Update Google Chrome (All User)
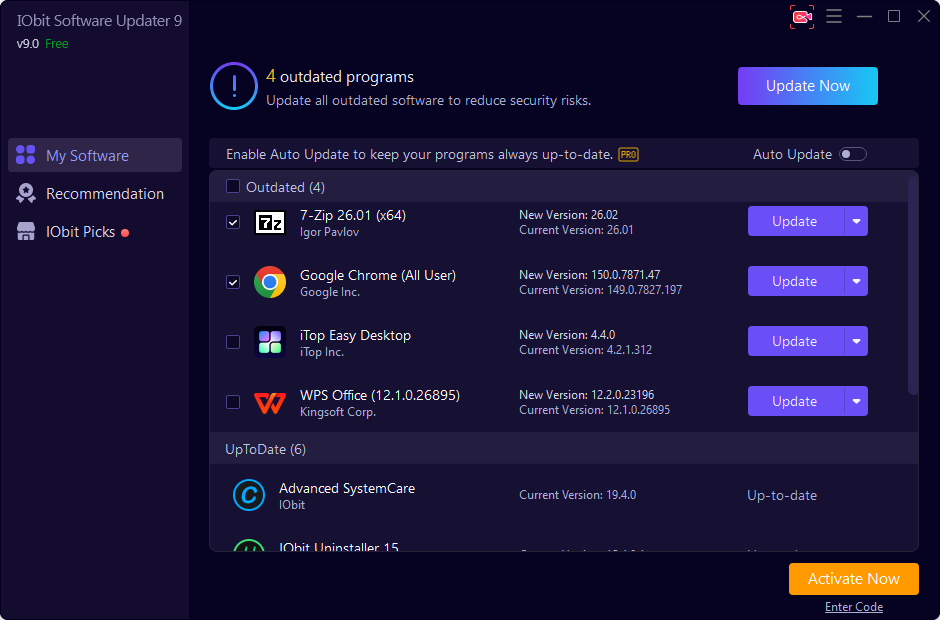The height and width of the screenshot is (620, 940). 796,281
